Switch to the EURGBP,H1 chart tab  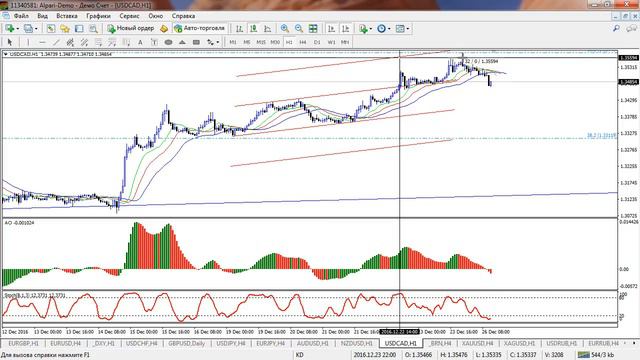click(x=23, y=343)
